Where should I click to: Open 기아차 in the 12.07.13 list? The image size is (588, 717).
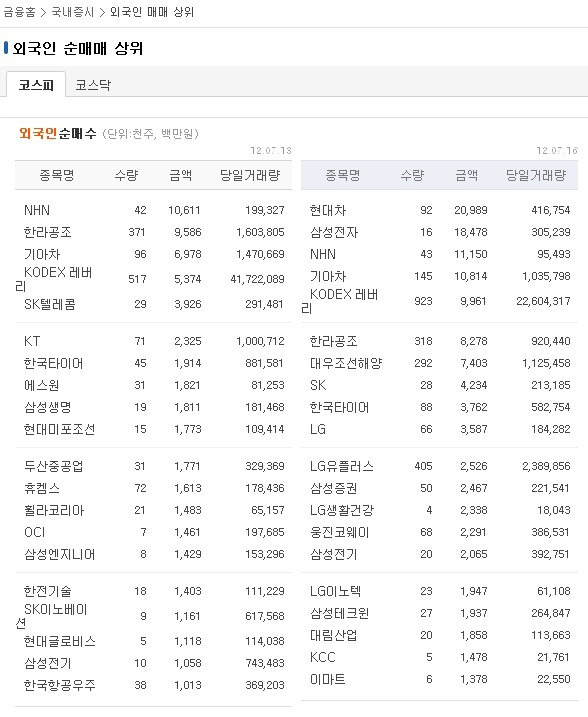point(42,254)
